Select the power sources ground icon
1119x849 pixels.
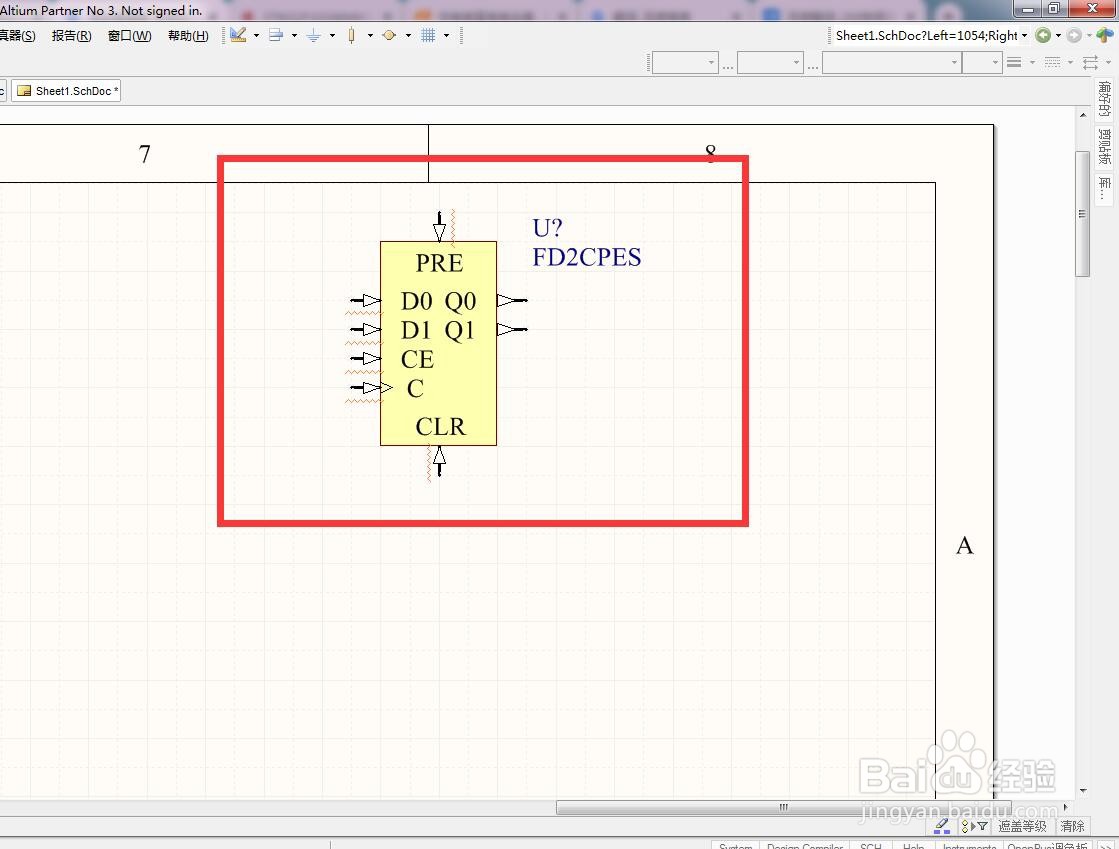[313, 35]
